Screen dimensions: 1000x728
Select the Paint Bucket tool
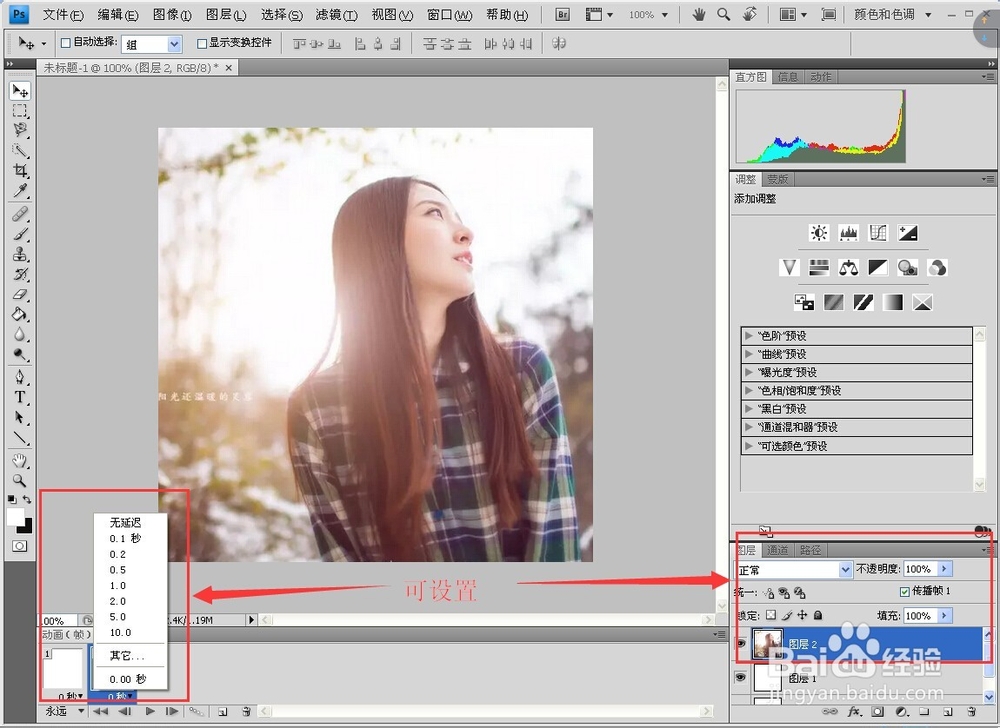20,314
